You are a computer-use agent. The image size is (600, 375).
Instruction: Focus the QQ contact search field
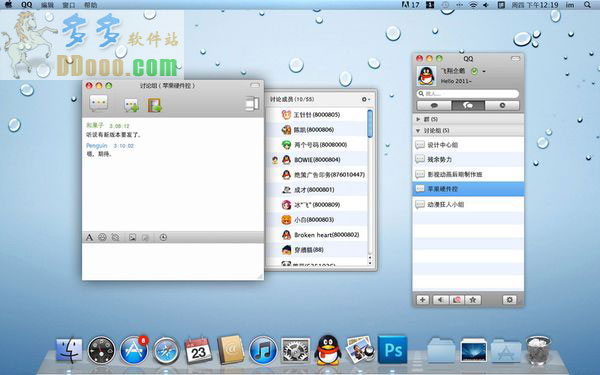point(468,93)
